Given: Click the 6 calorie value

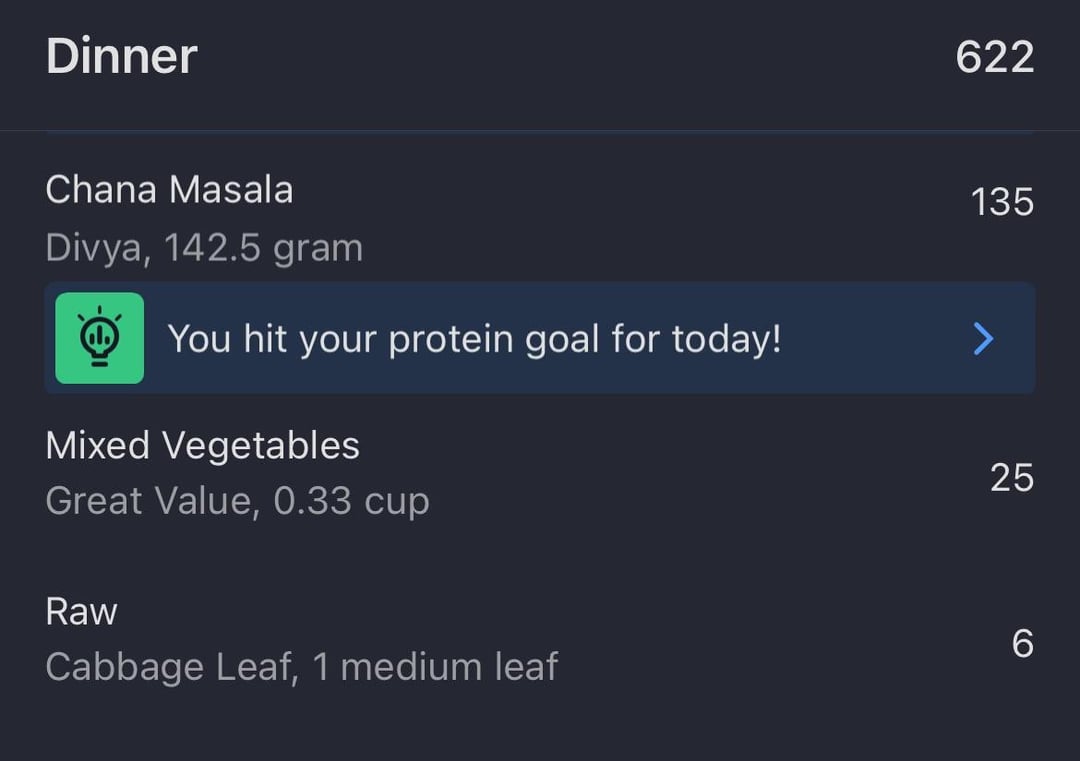Looking at the screenshot, I should 1022,643.
